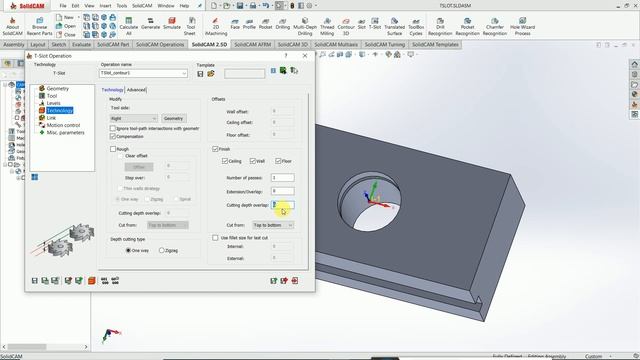Add a Multi-Depth Drilling operation

point(305,27)
